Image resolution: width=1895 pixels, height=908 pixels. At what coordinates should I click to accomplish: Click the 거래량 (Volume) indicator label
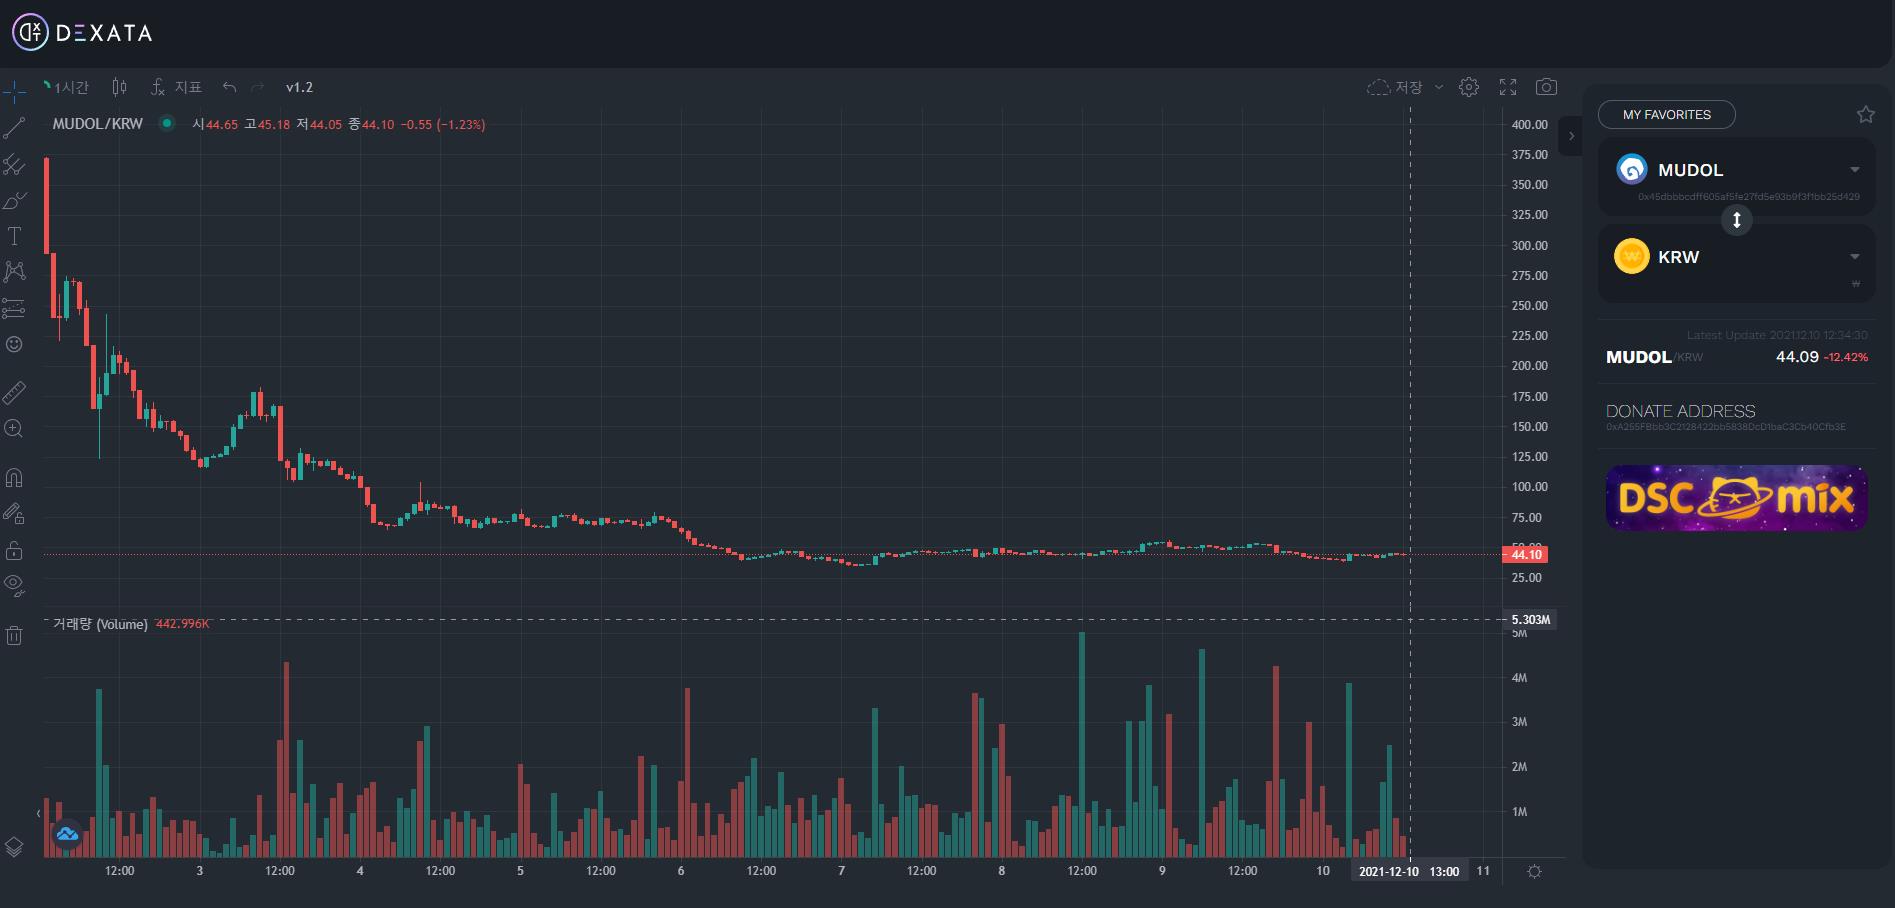point(100,624)
